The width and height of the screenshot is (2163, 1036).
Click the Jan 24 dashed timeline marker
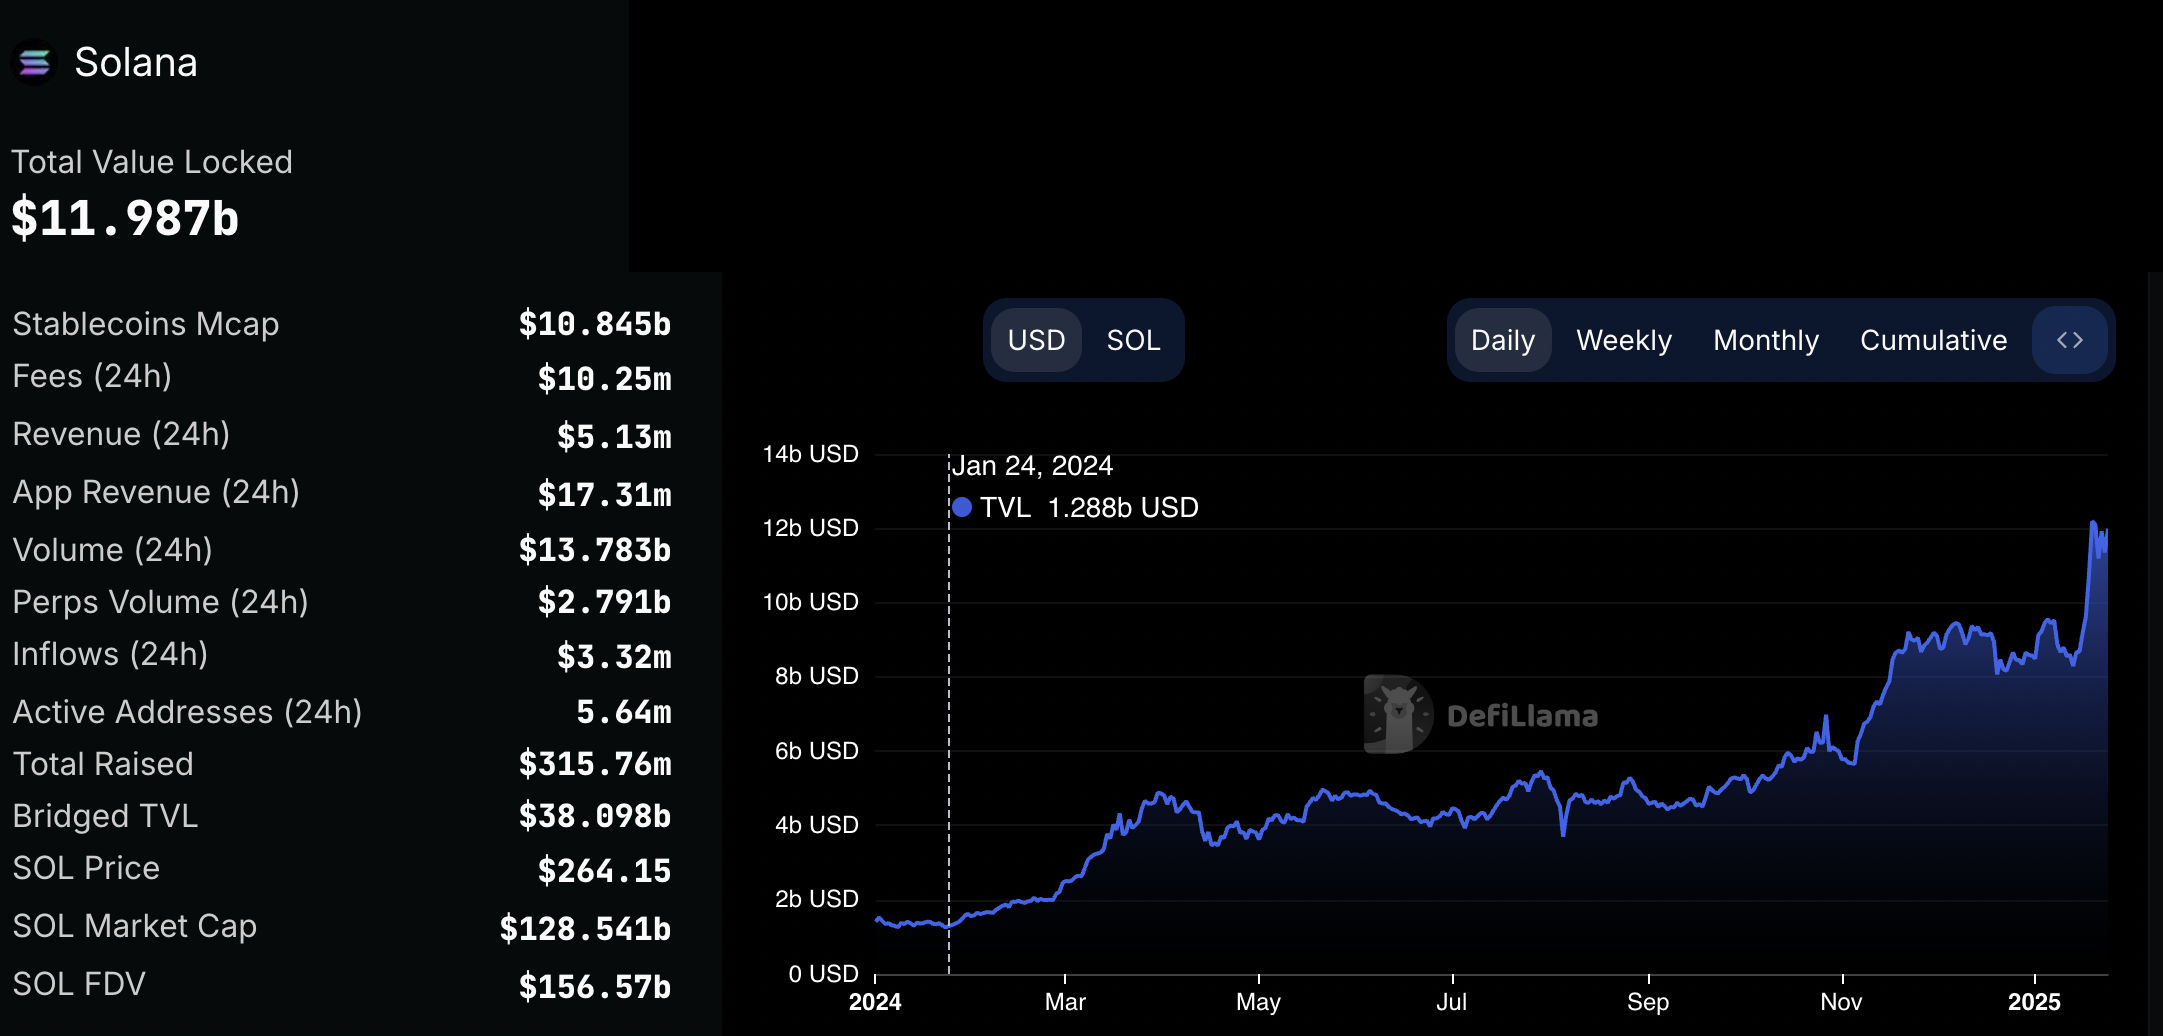pos(949,700)
